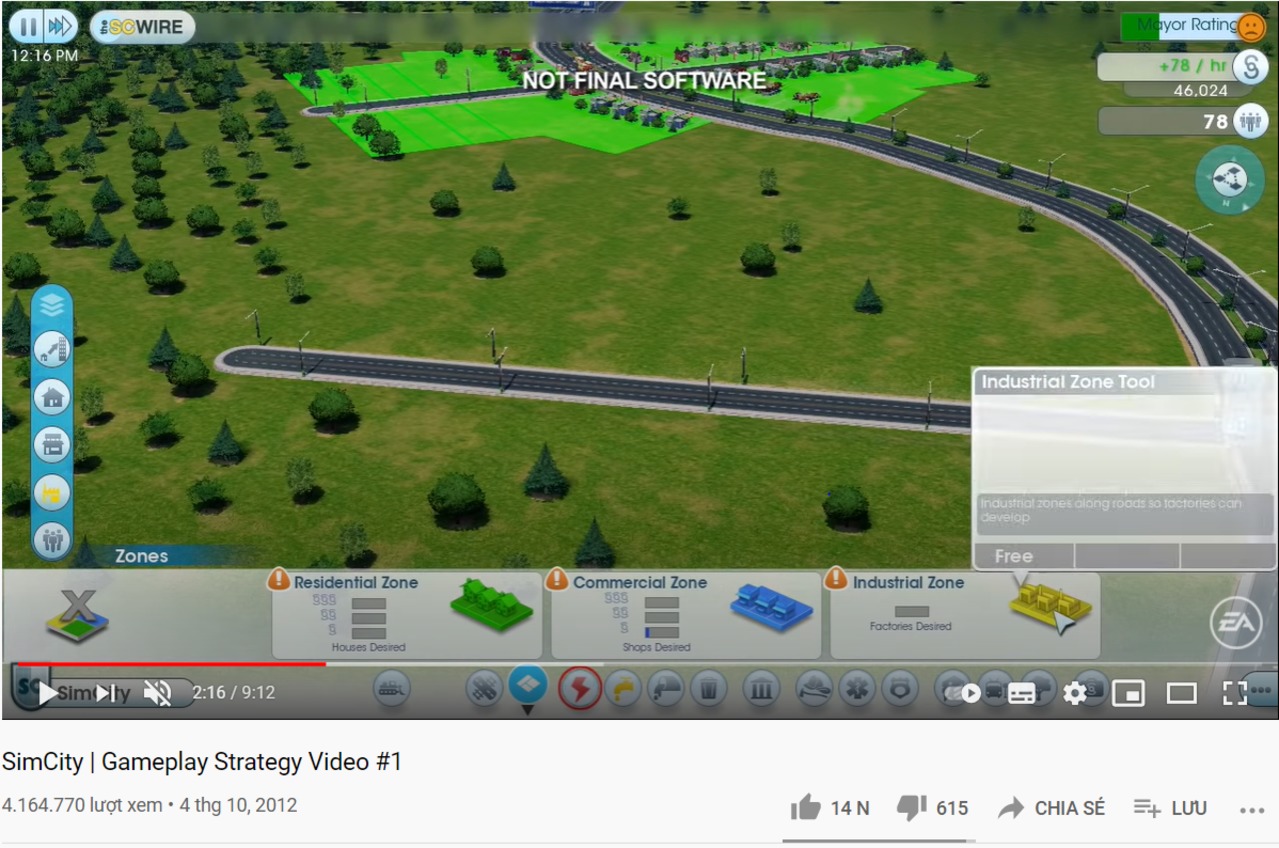Open the video settings gear
Image resolution: width=1279 pixels, height=848 pixels.
tap(1075, 693)
